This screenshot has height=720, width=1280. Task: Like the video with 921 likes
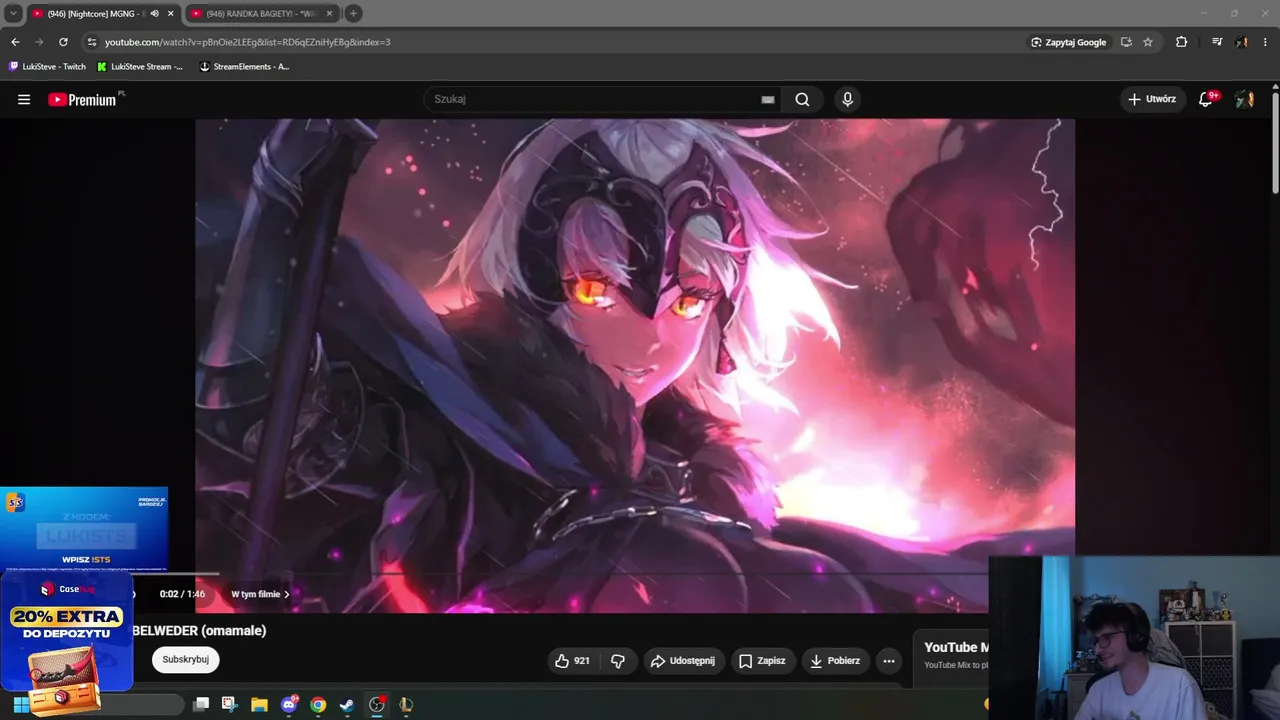click(573, 661)
